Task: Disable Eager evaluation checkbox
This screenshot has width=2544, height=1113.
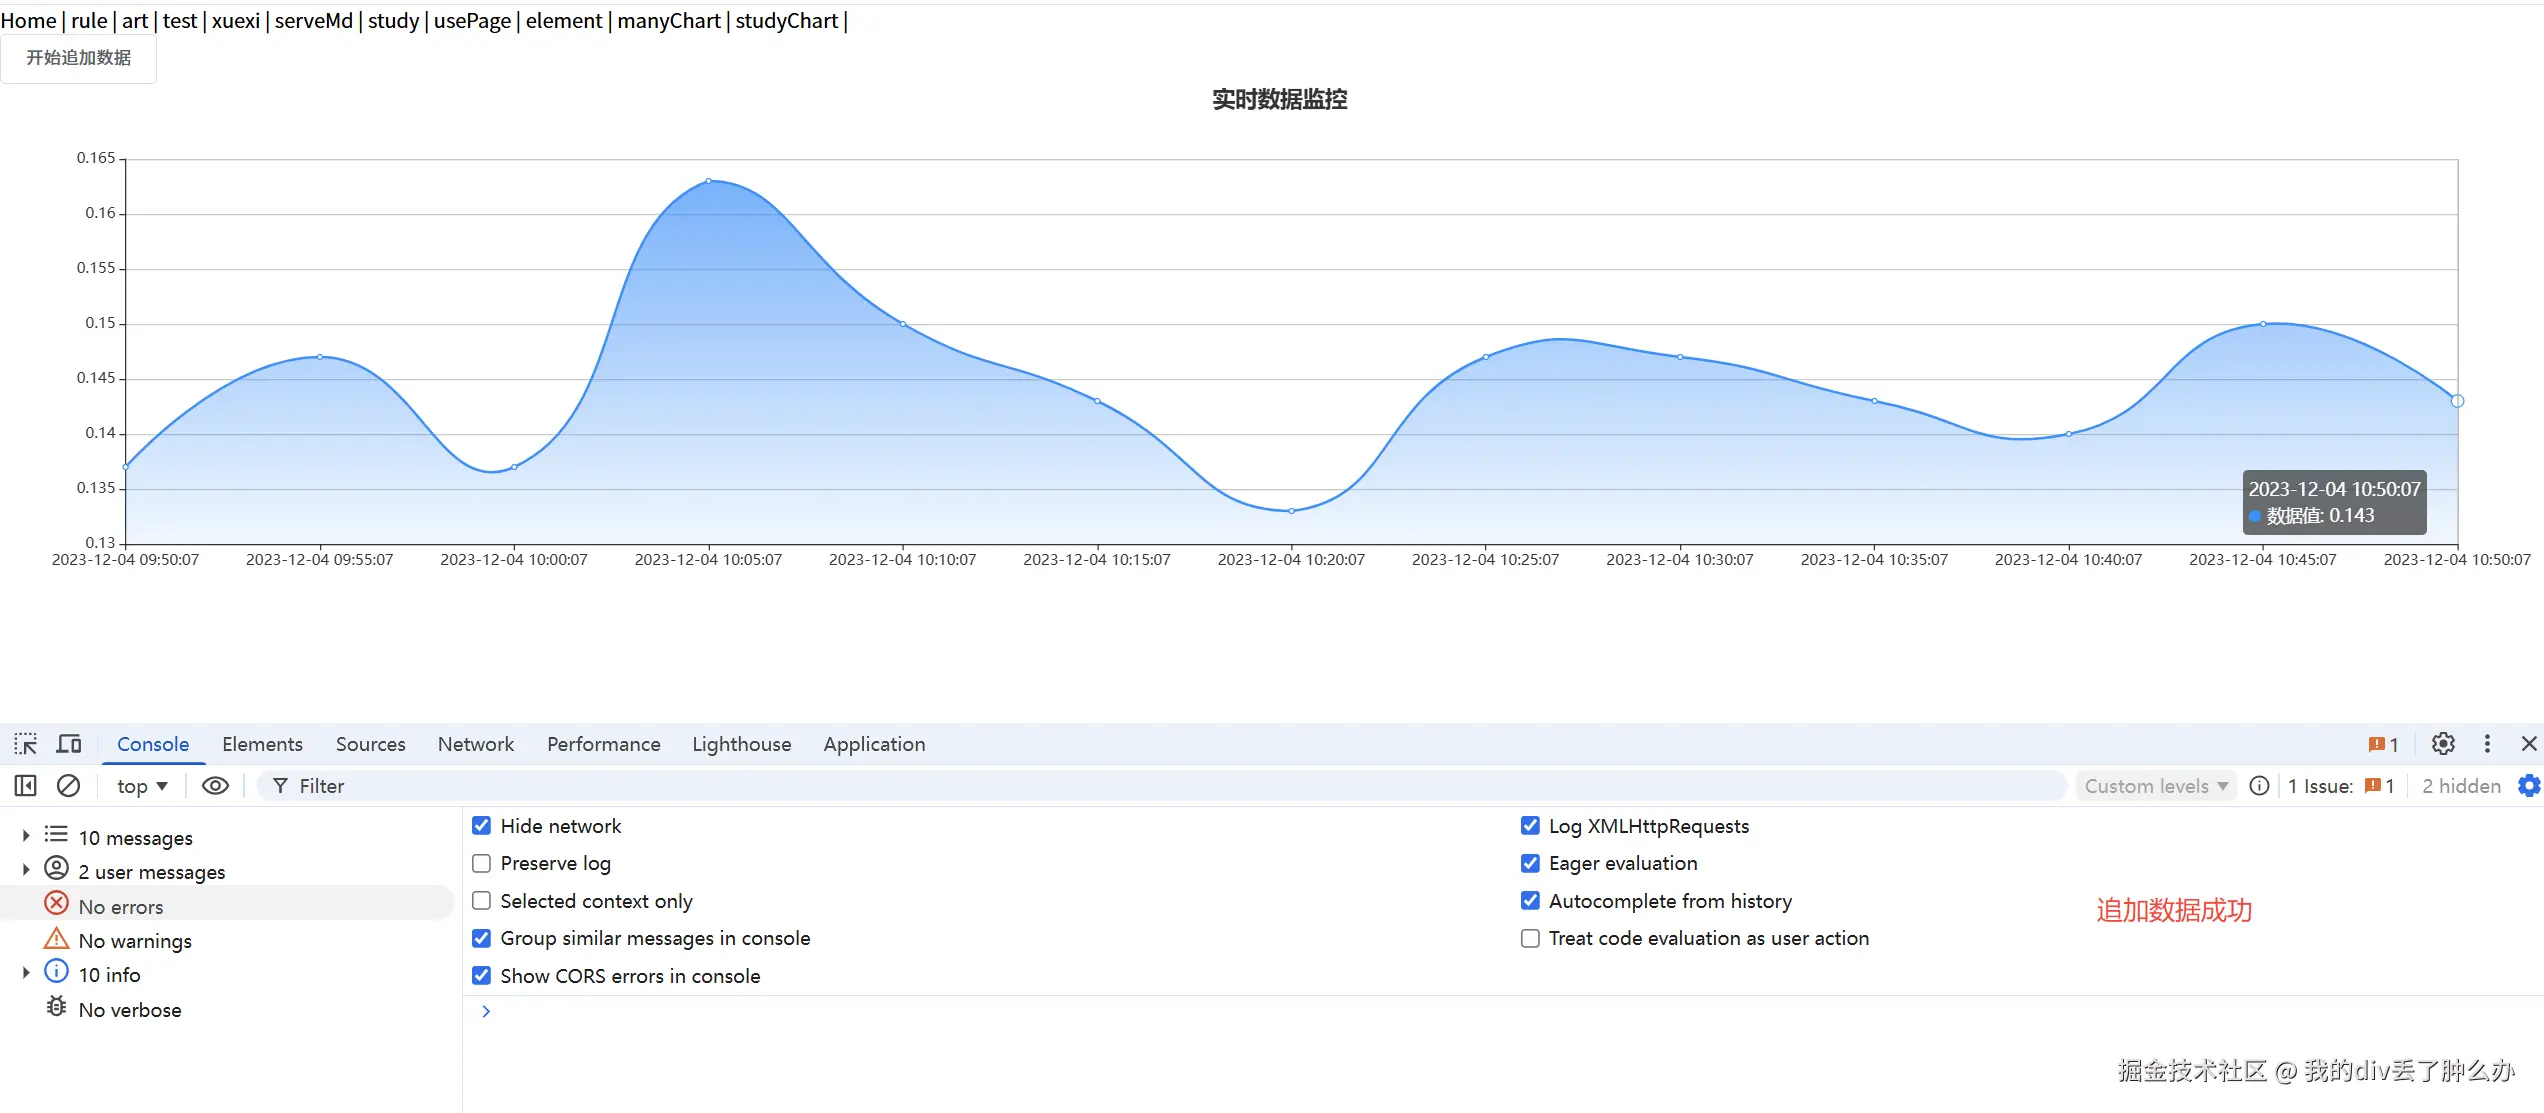Action: pos(1530,863)
